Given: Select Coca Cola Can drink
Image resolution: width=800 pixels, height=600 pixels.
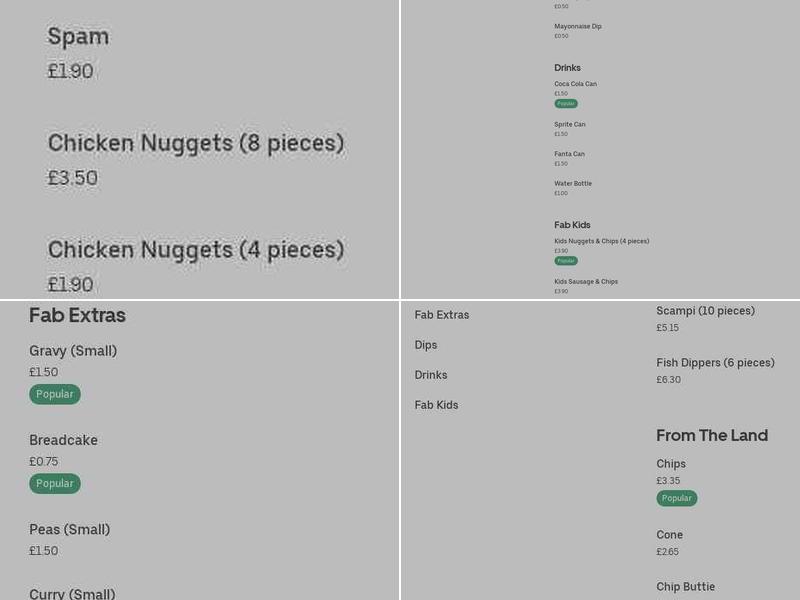Looking at the screenshot, I should click(x=575, y=84).
